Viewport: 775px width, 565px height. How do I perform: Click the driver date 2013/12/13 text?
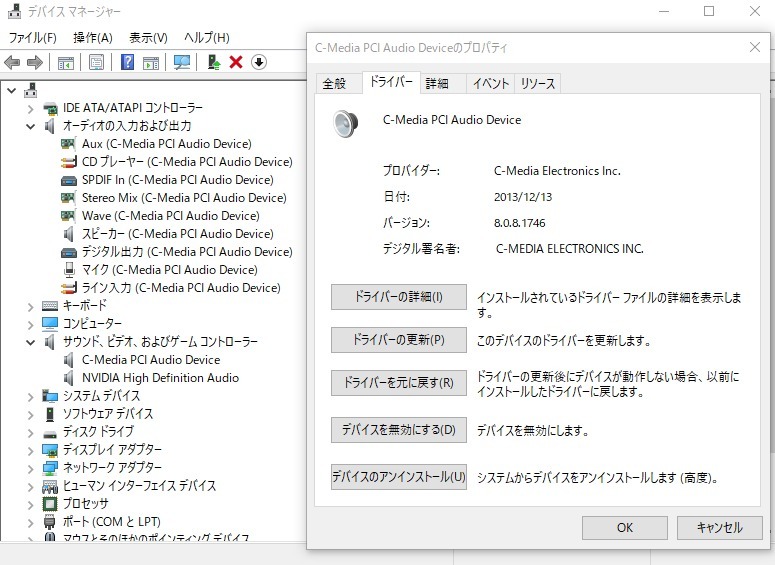point(523,197)
